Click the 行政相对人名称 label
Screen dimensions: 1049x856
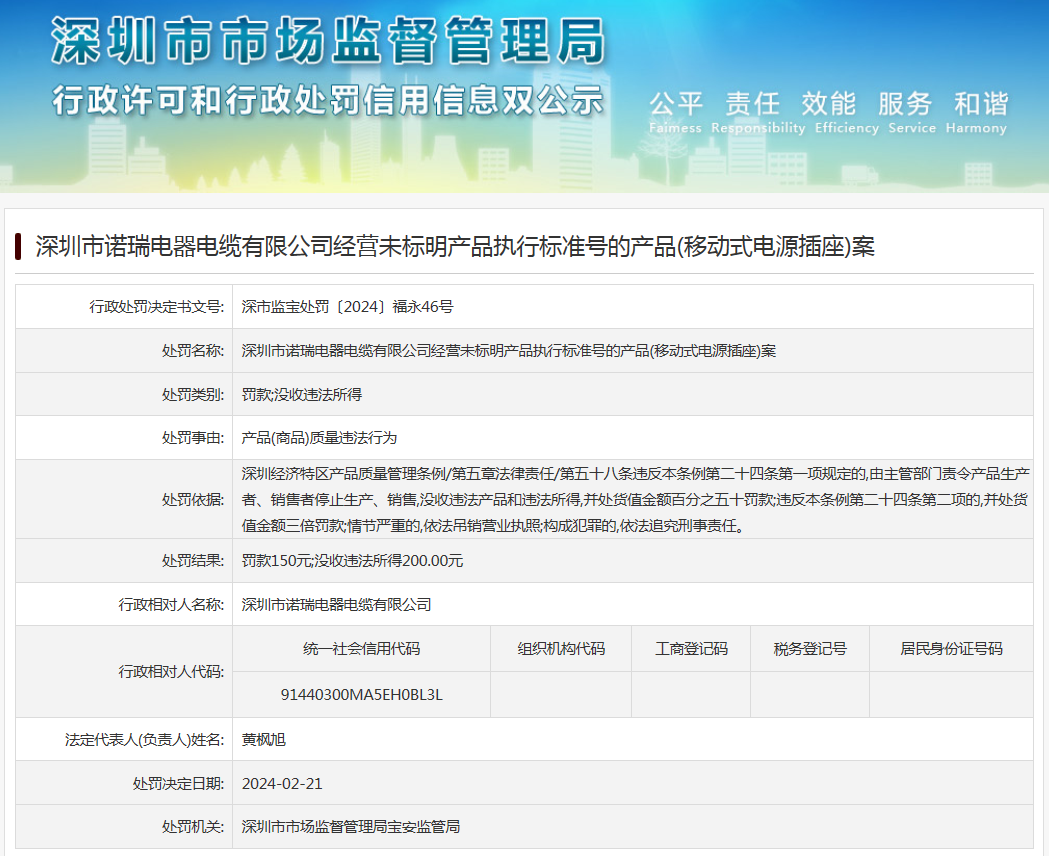point(171,605)
